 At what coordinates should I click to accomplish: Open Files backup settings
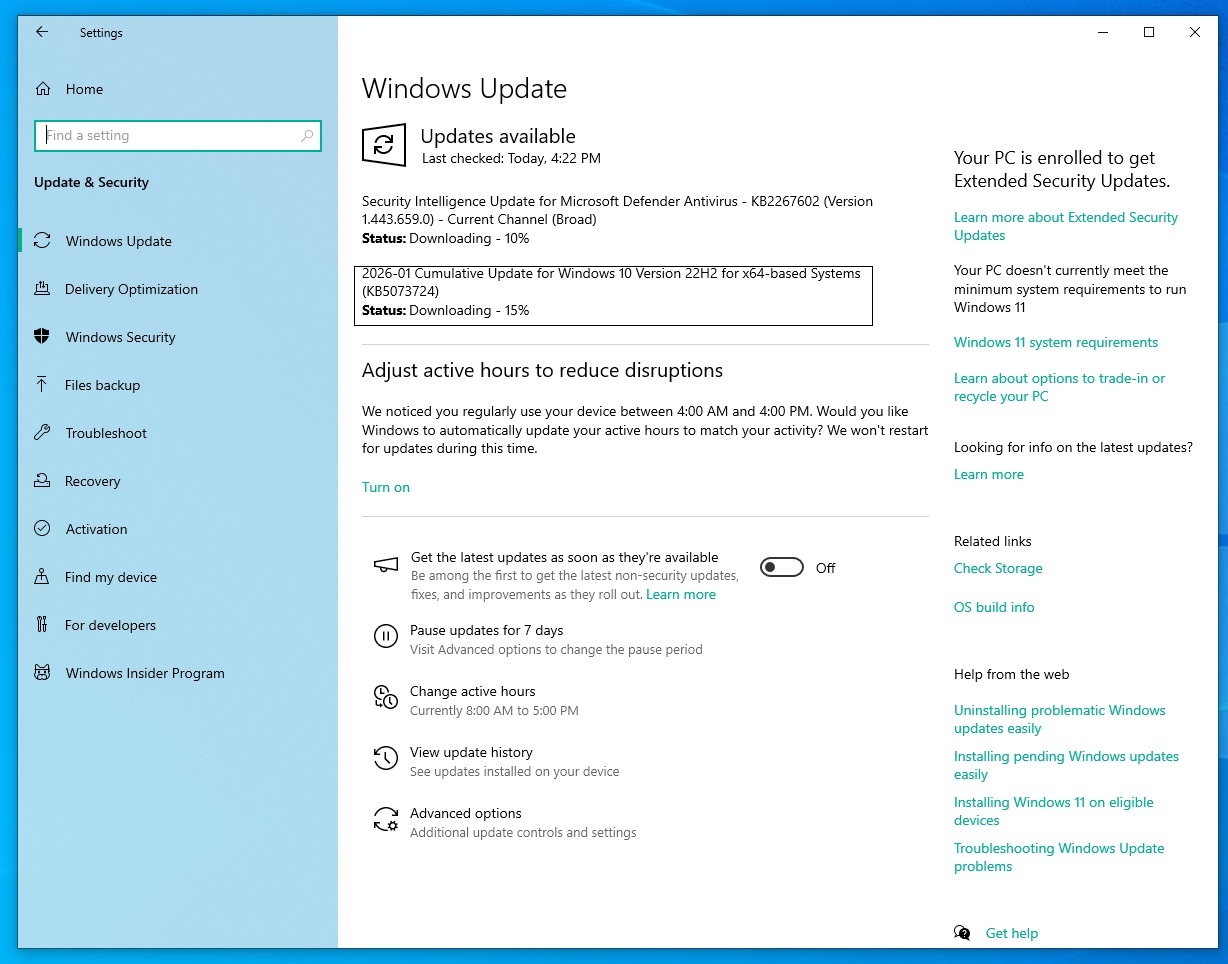(x=100, y=385)
